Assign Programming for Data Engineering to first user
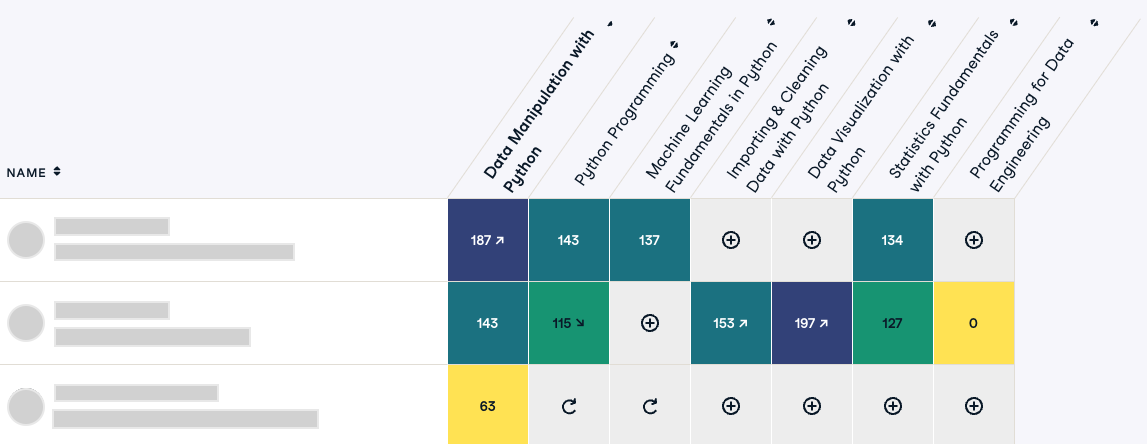This screenshot has height=444, width=1147. tap(974, 240)
